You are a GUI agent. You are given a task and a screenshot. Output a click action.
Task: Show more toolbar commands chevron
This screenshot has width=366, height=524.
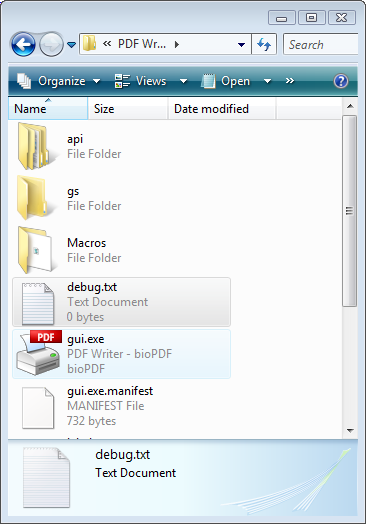pos(290,81)
